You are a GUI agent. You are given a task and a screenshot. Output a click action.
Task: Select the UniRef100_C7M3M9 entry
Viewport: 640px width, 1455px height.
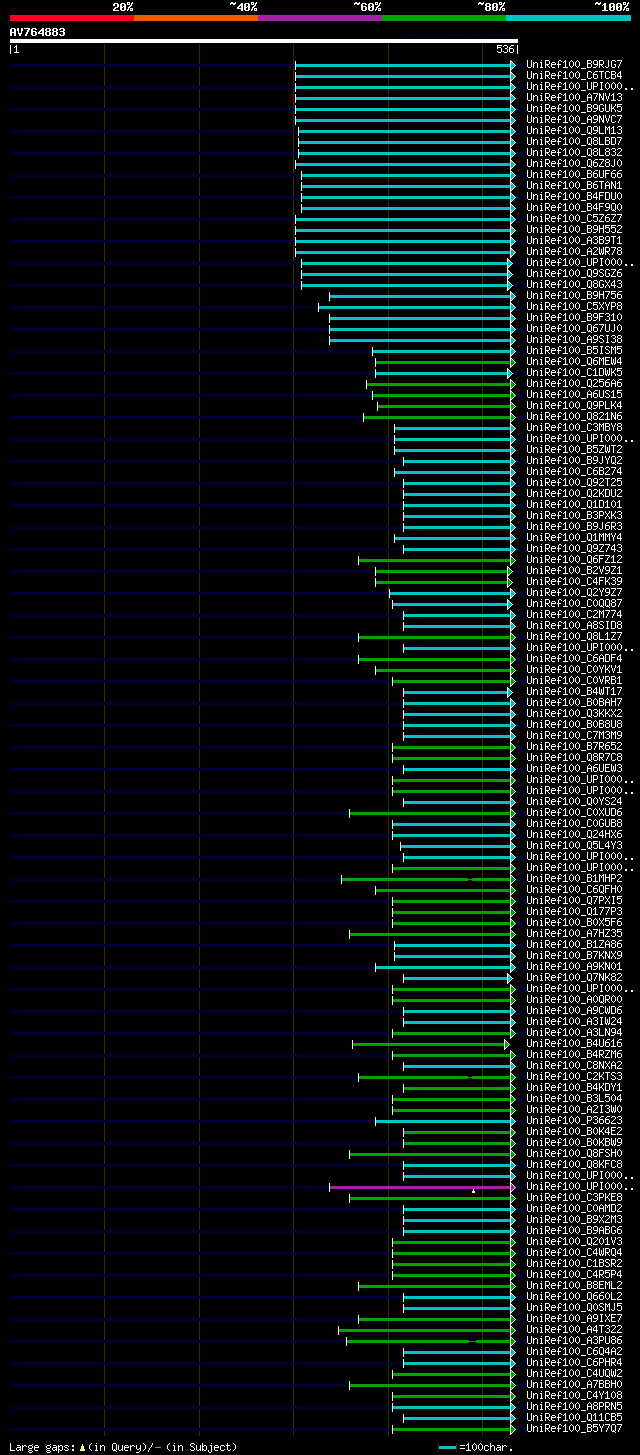(x=574, y=735)
